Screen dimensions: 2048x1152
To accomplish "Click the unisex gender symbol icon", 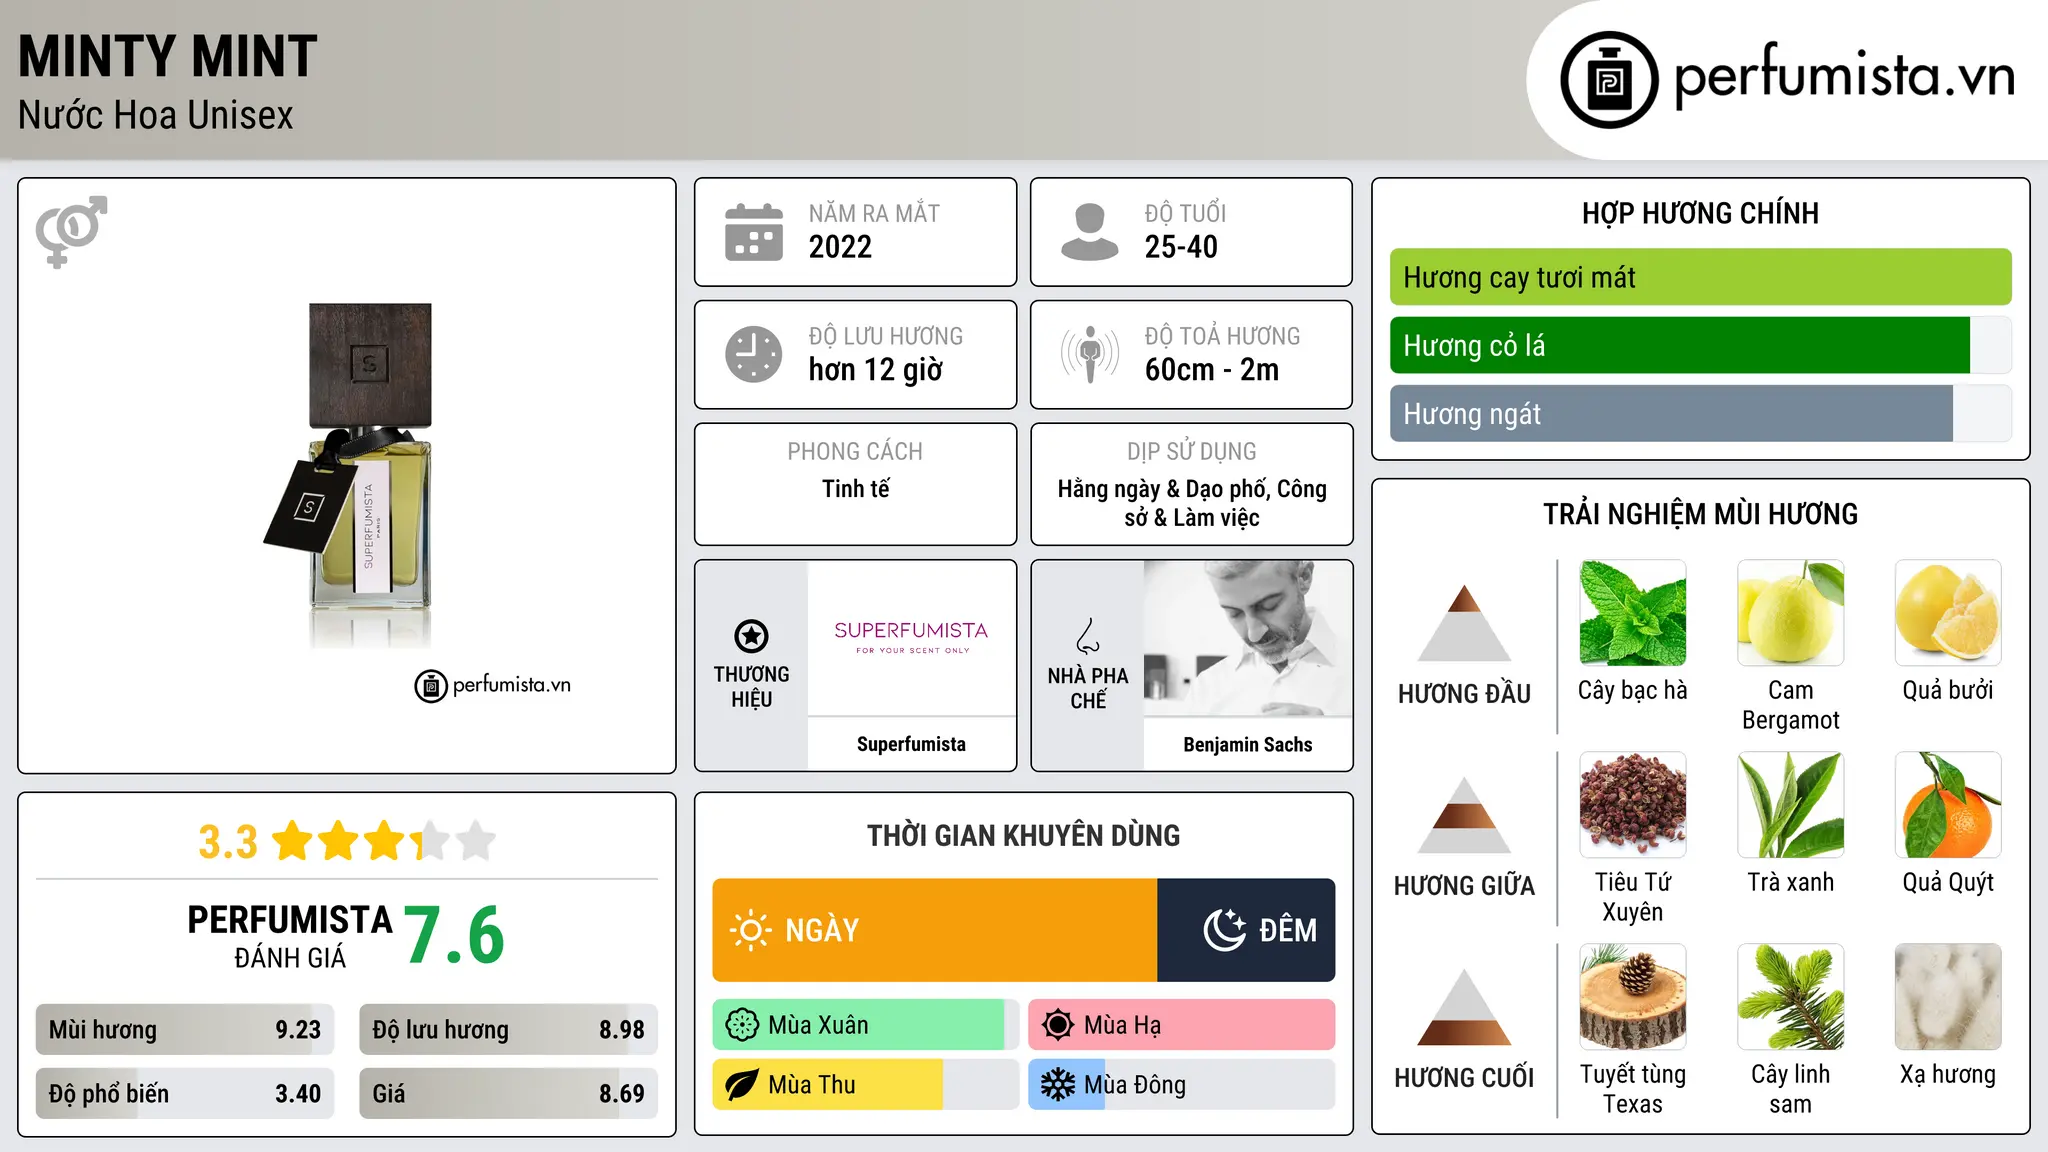I will pos(71,232).
